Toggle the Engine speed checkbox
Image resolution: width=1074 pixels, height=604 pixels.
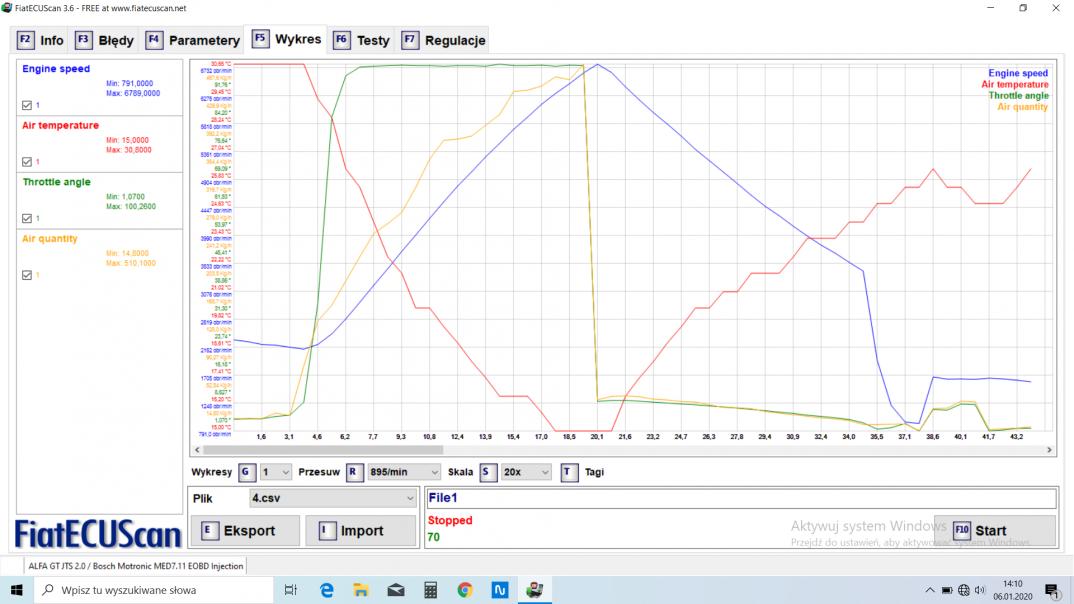point(27,105)
